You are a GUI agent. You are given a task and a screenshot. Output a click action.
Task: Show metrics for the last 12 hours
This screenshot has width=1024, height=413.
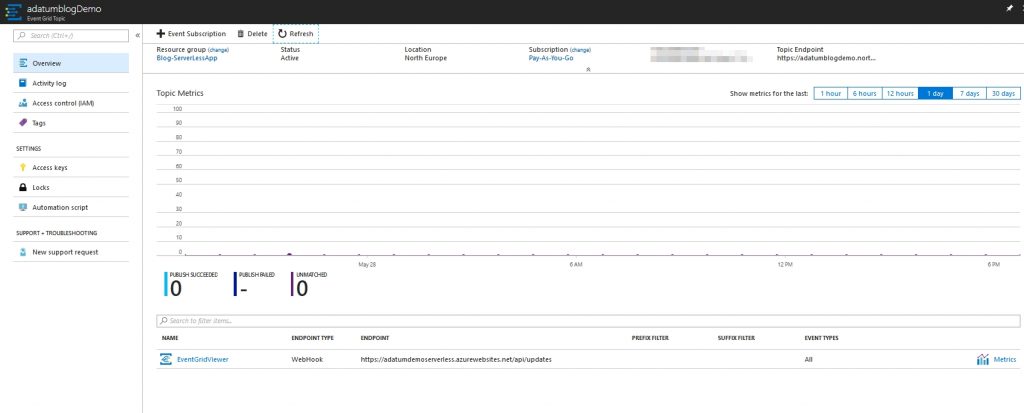tap(900, 93)
